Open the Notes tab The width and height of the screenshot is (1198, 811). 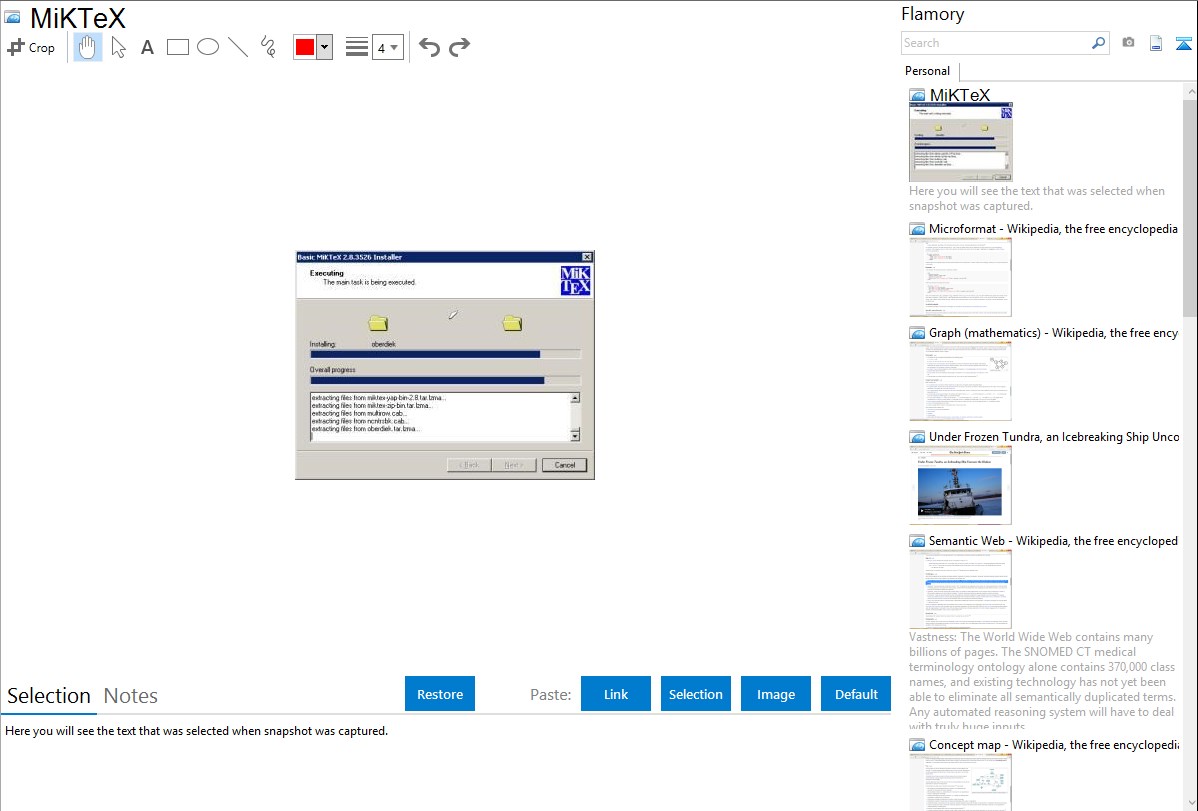click(x=131, y=696)
